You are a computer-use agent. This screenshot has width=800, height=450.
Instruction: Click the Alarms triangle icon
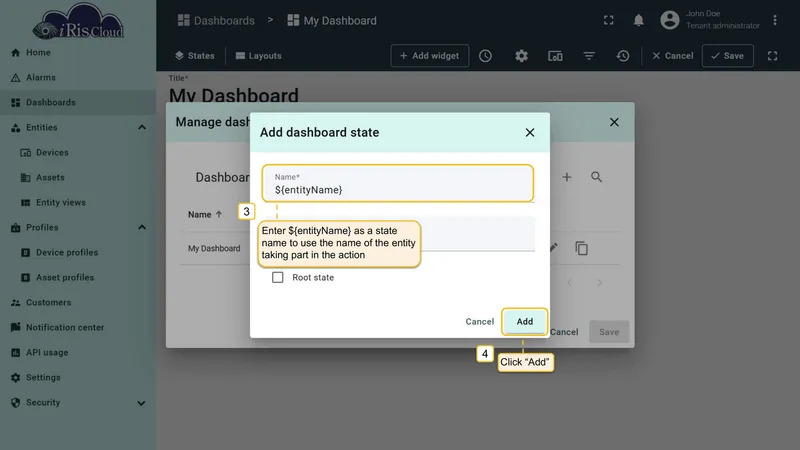pyautogui.click(x=15, y=78)
